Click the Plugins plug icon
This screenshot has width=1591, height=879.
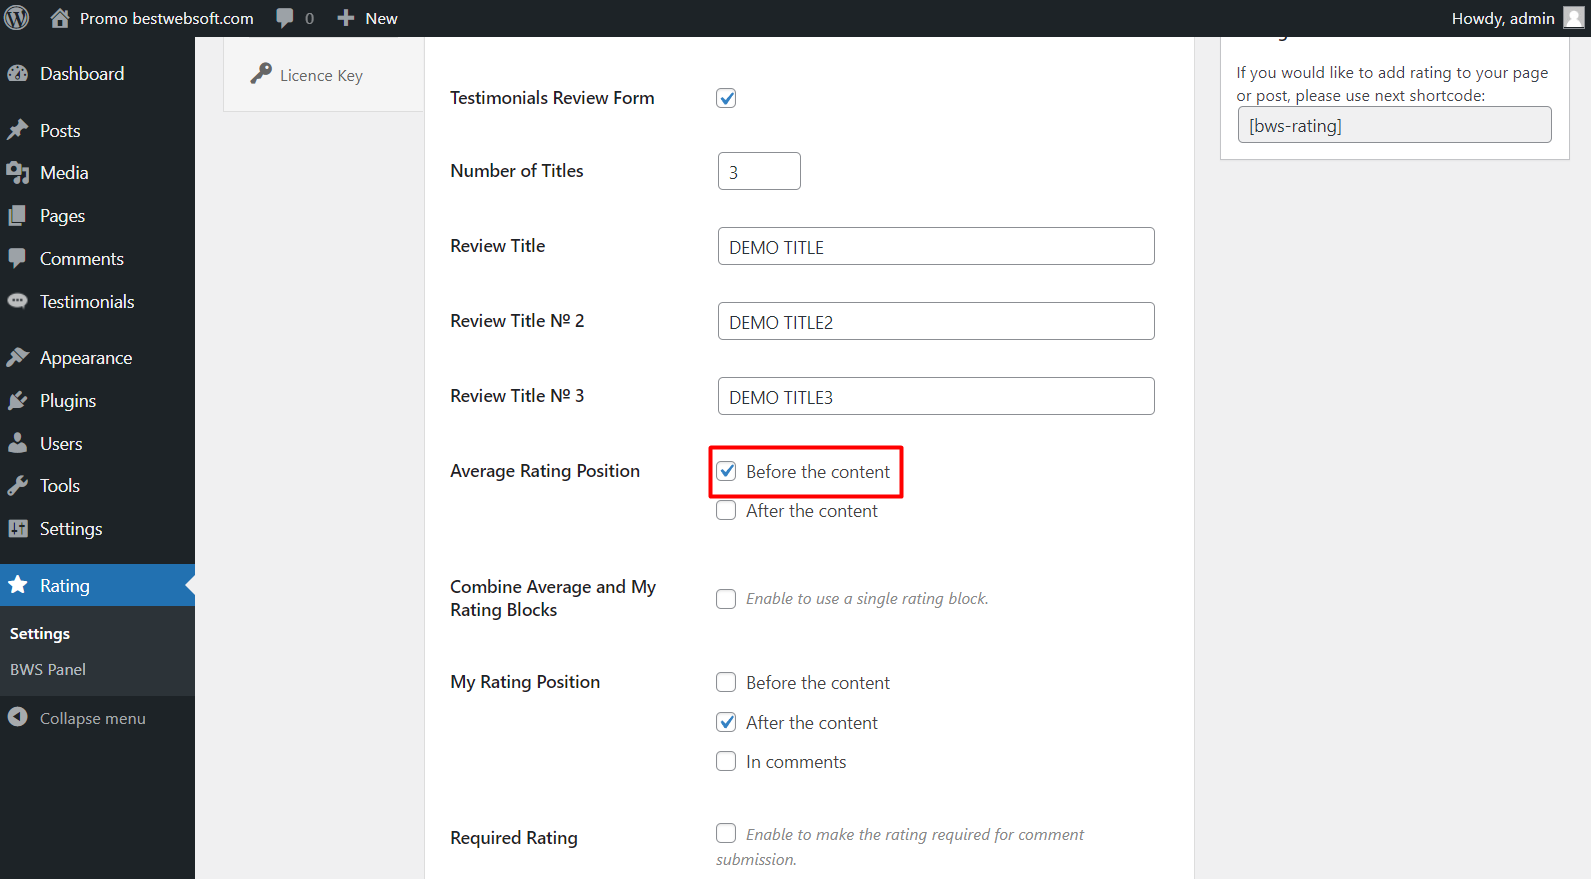[18, 400]
